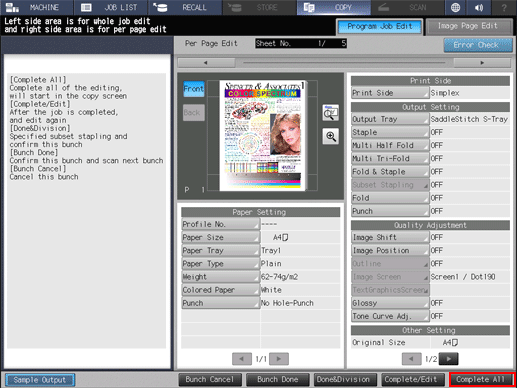Click the Error Check button

tap(477, 45)
